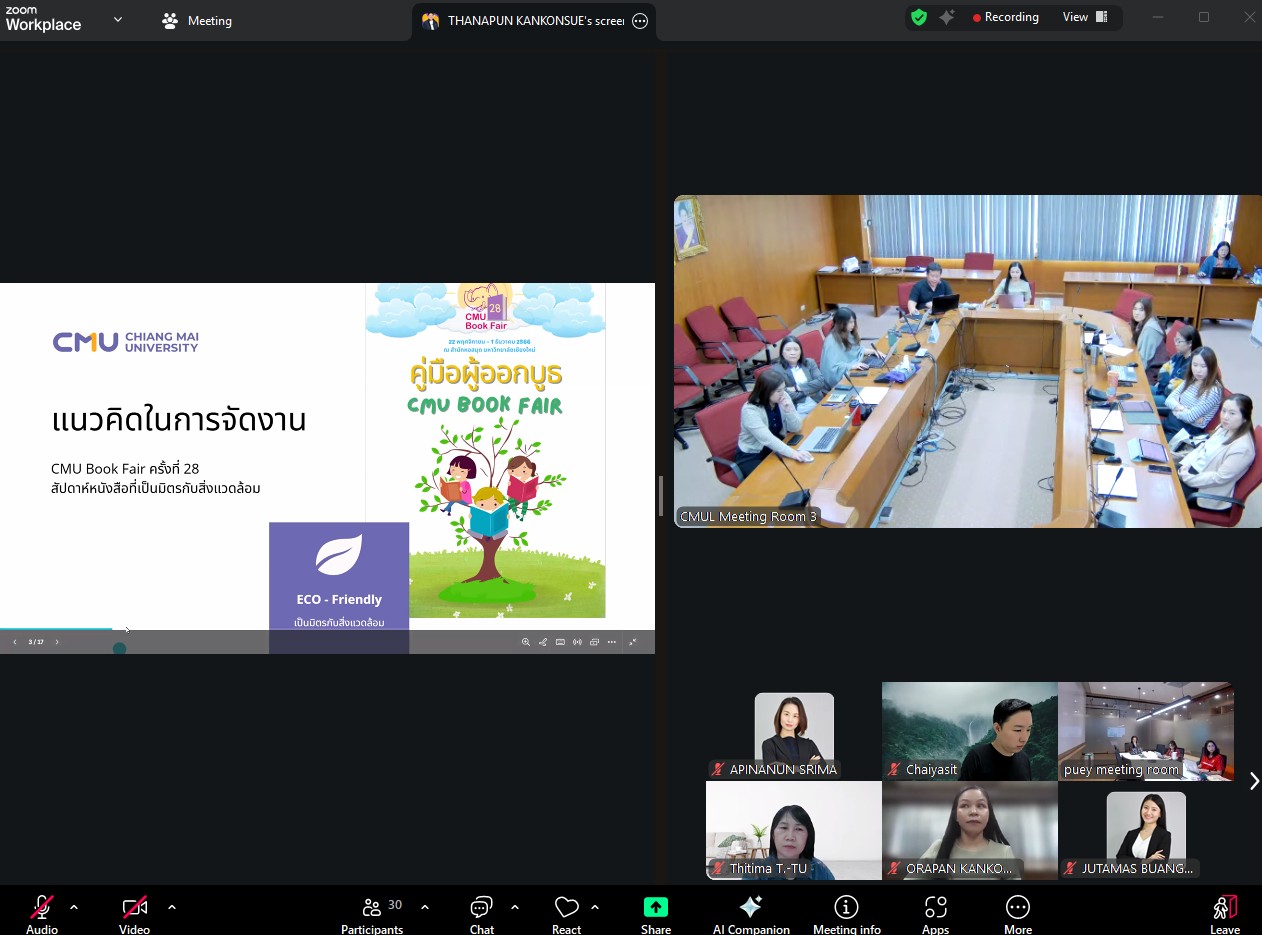The width and height of the screenshot is (1262, 935).
Task: Select the CMUL Meeting Room 3 video
Action: click(968, 361)
